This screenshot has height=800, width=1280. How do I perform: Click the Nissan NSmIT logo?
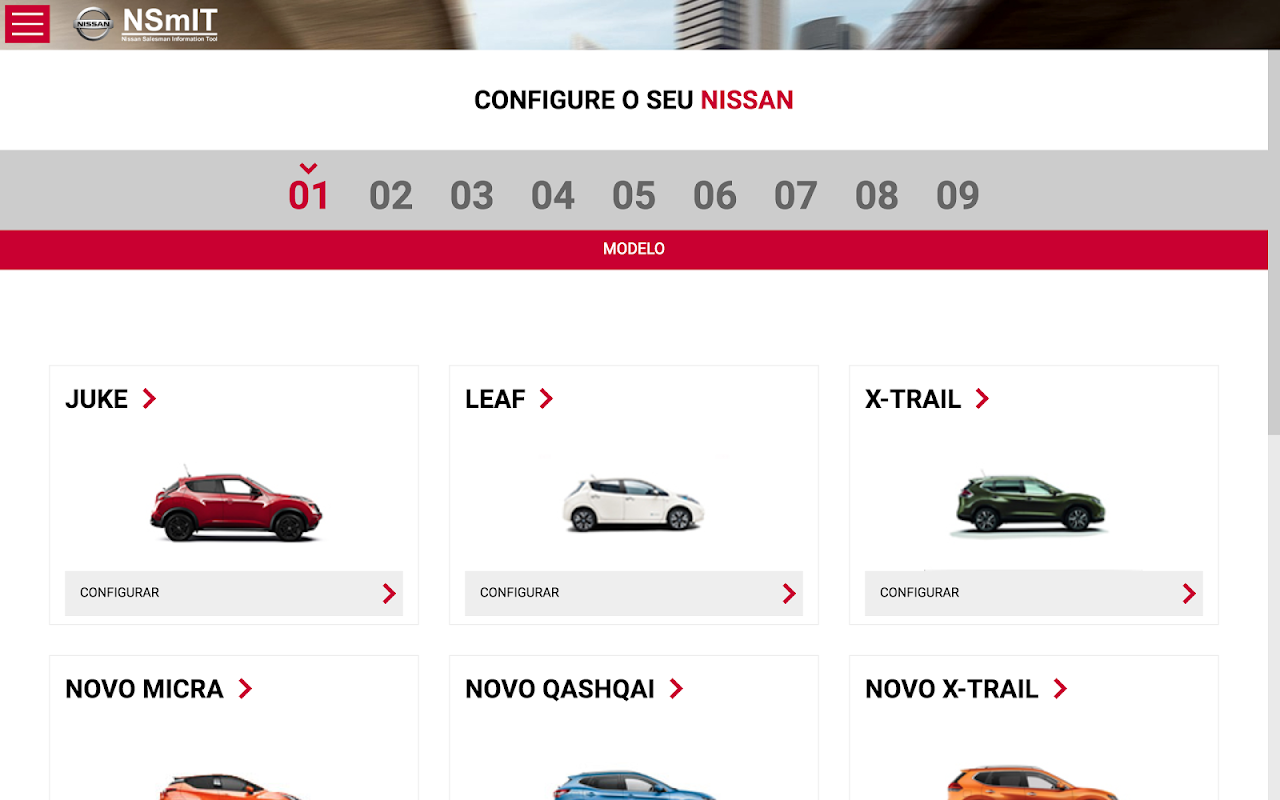pyautogui.click(x=146, y=24)
